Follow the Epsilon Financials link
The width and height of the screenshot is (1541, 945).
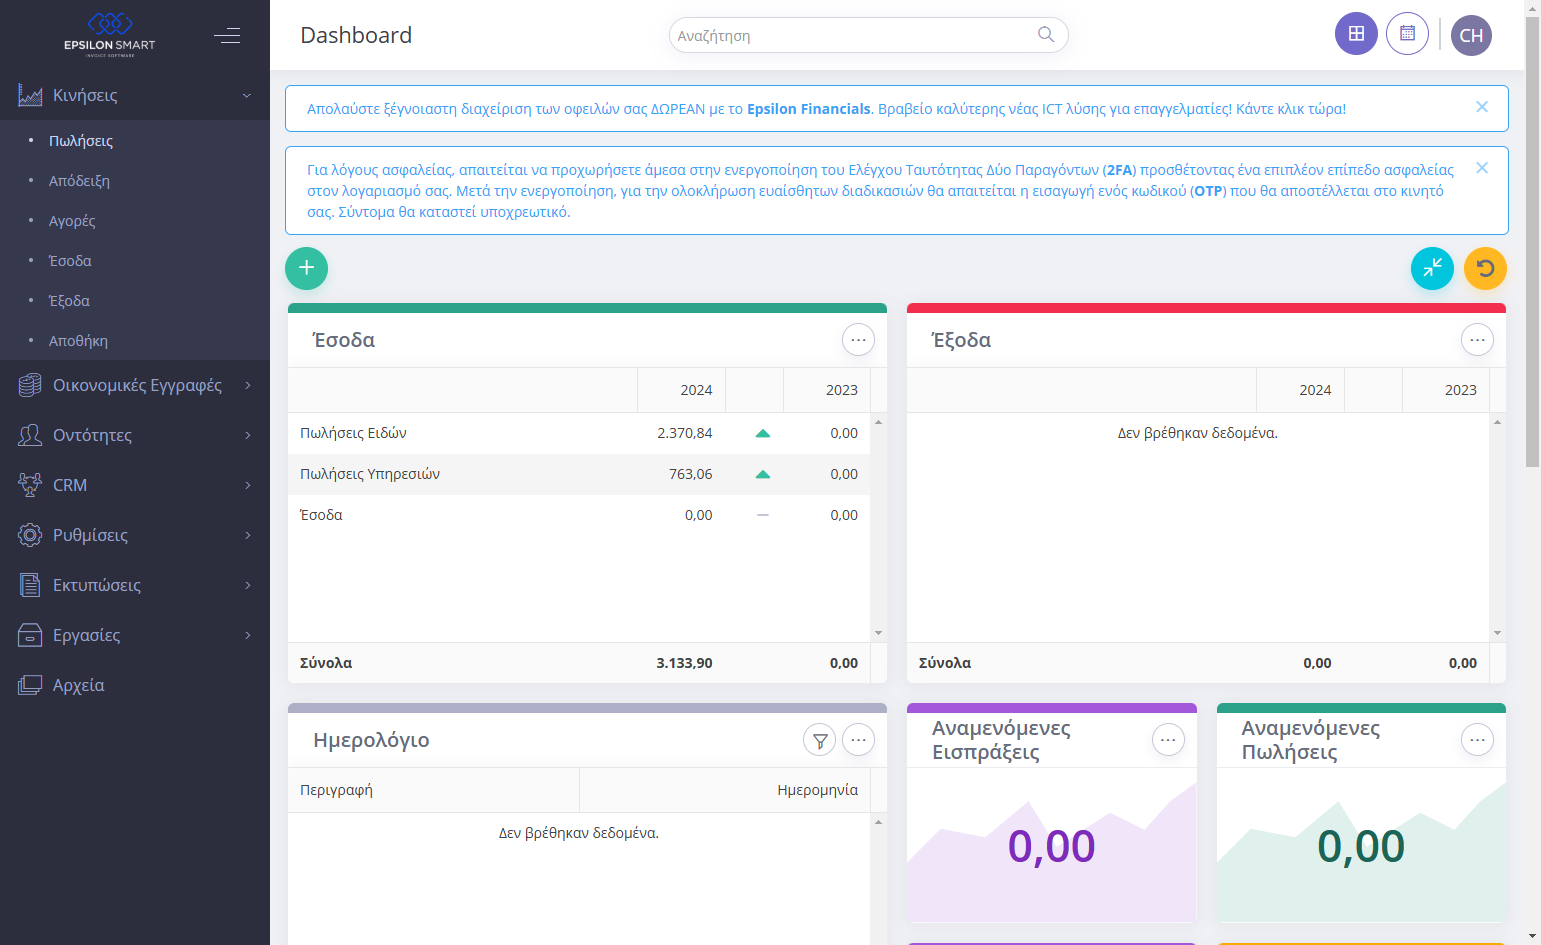tap(809, 109)
